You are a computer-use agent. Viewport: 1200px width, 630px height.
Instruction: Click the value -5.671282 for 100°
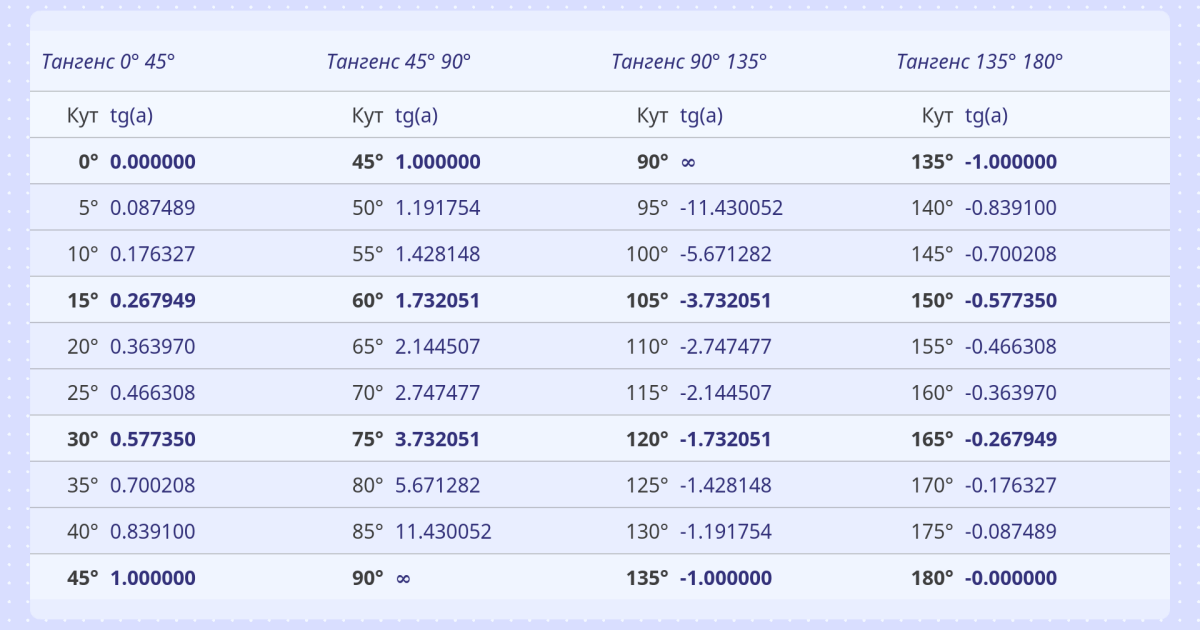[x=725, y=254]
